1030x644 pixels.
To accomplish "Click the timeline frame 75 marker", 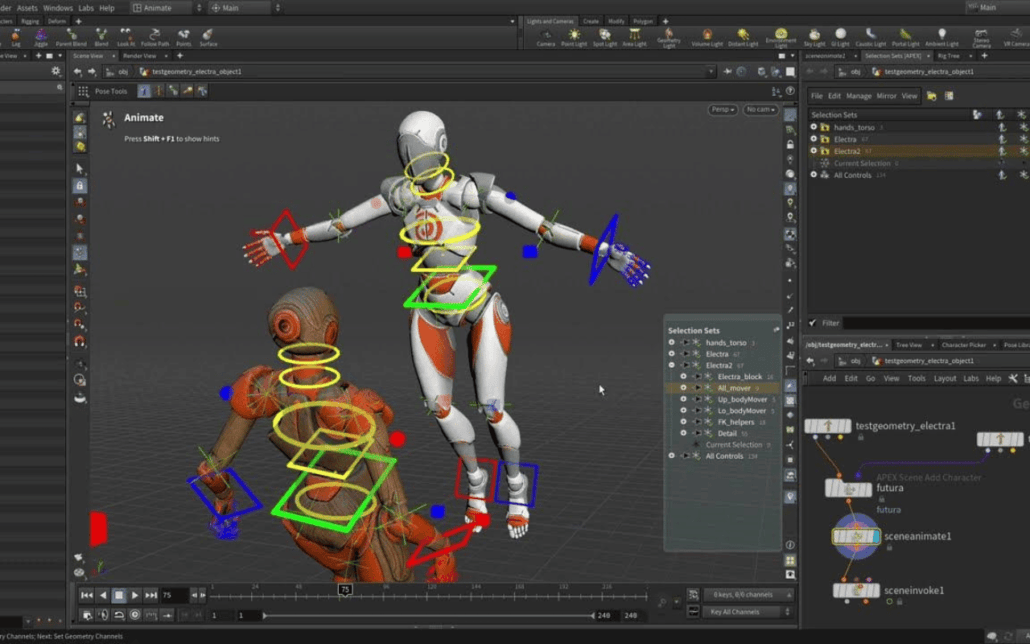I will tap(345, 590).
